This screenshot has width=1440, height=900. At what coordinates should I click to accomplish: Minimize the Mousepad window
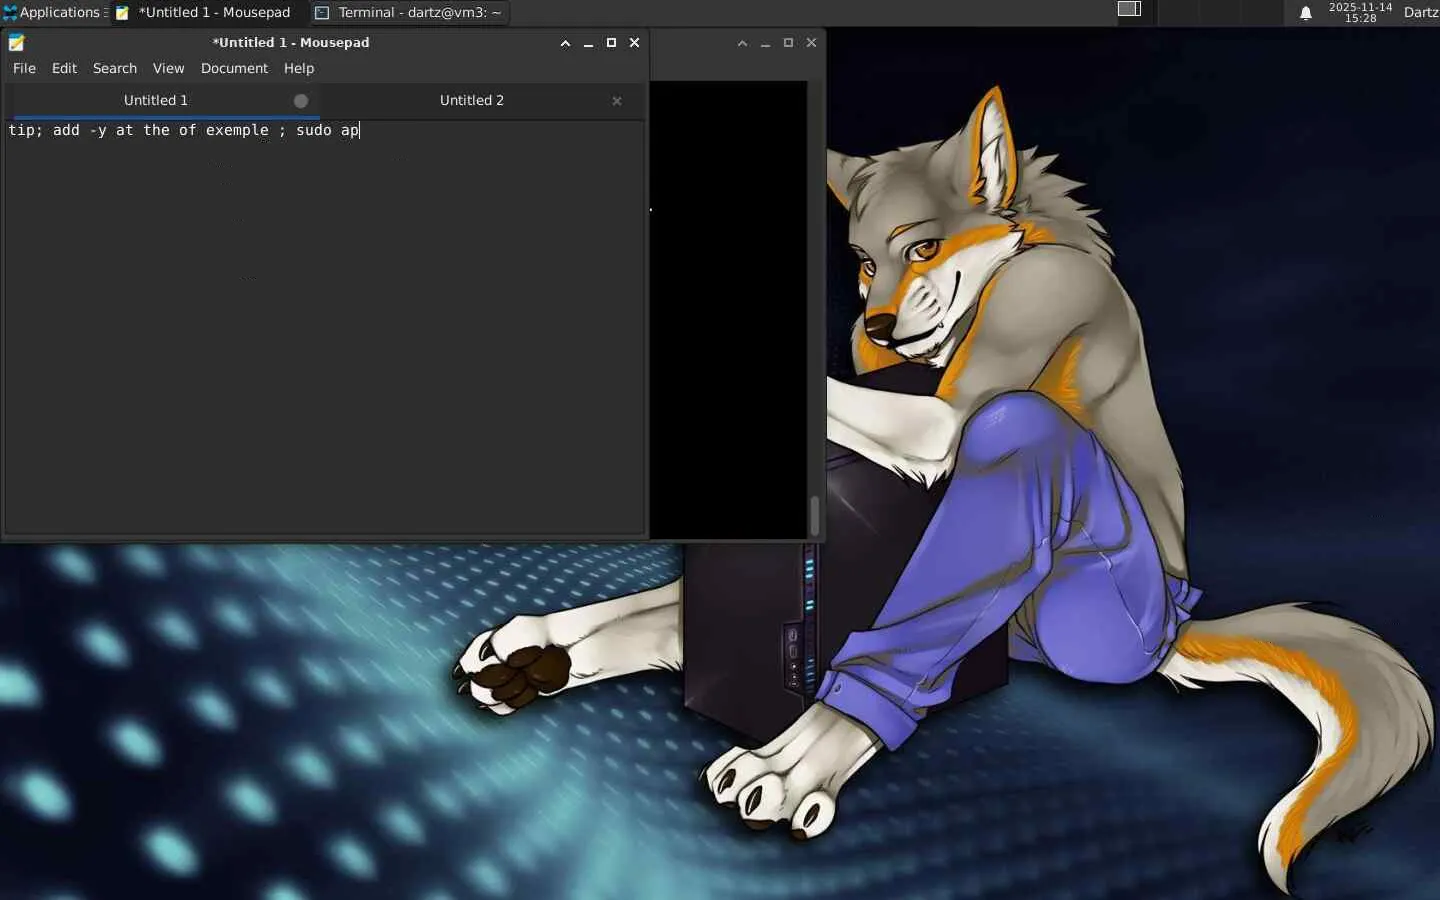click(x=588, y=43)
